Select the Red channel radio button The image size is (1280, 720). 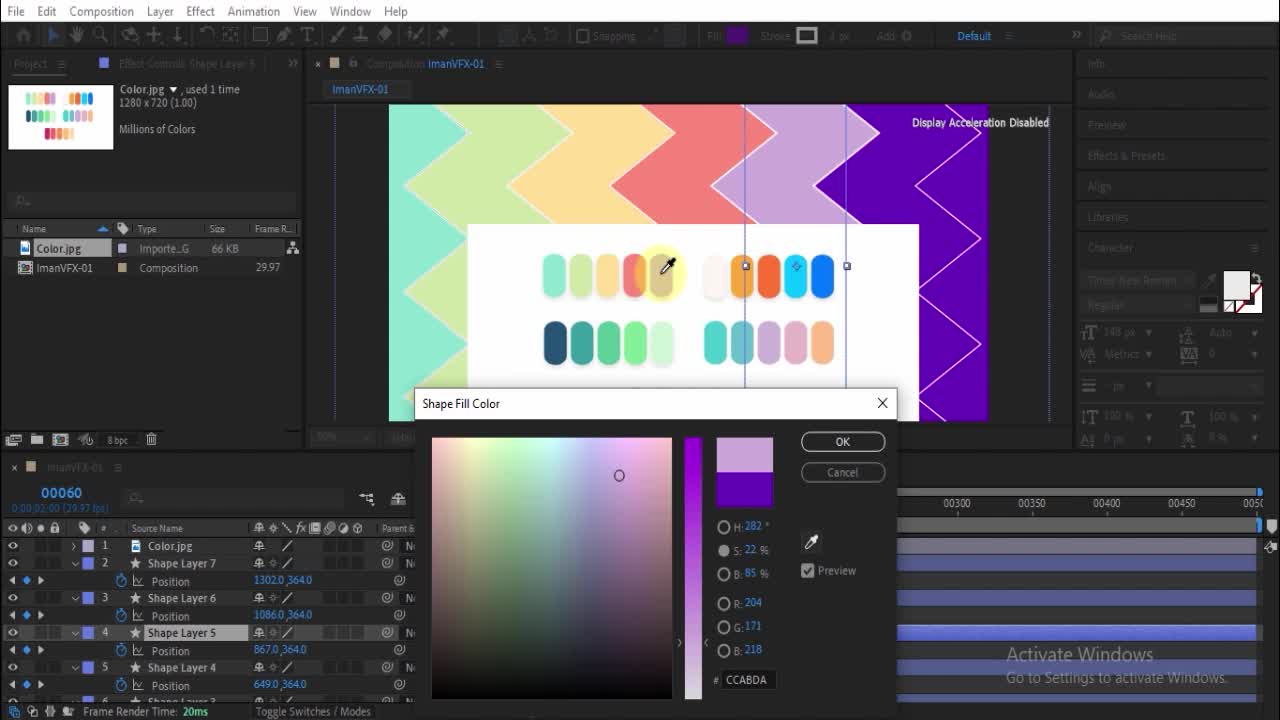[x=724, y=604]
